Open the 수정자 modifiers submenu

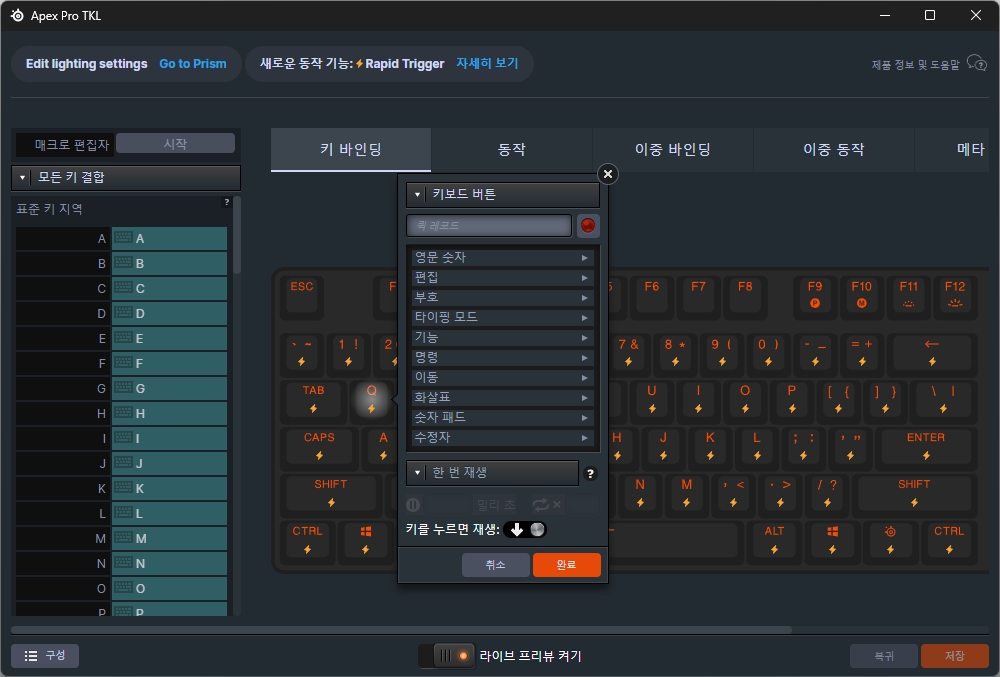click(503, 437)
